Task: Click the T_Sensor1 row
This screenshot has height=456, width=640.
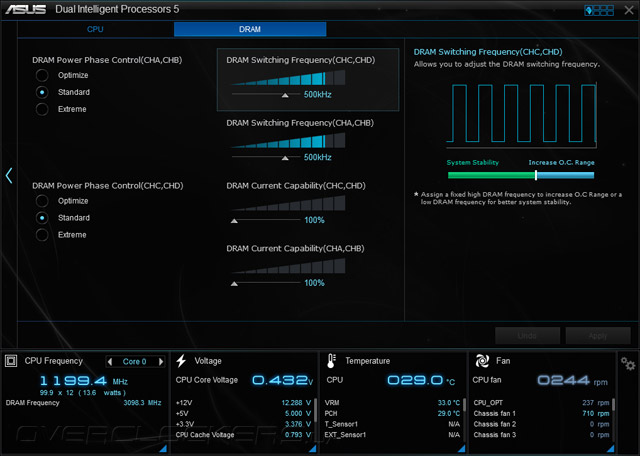Action: pos(392,424)
